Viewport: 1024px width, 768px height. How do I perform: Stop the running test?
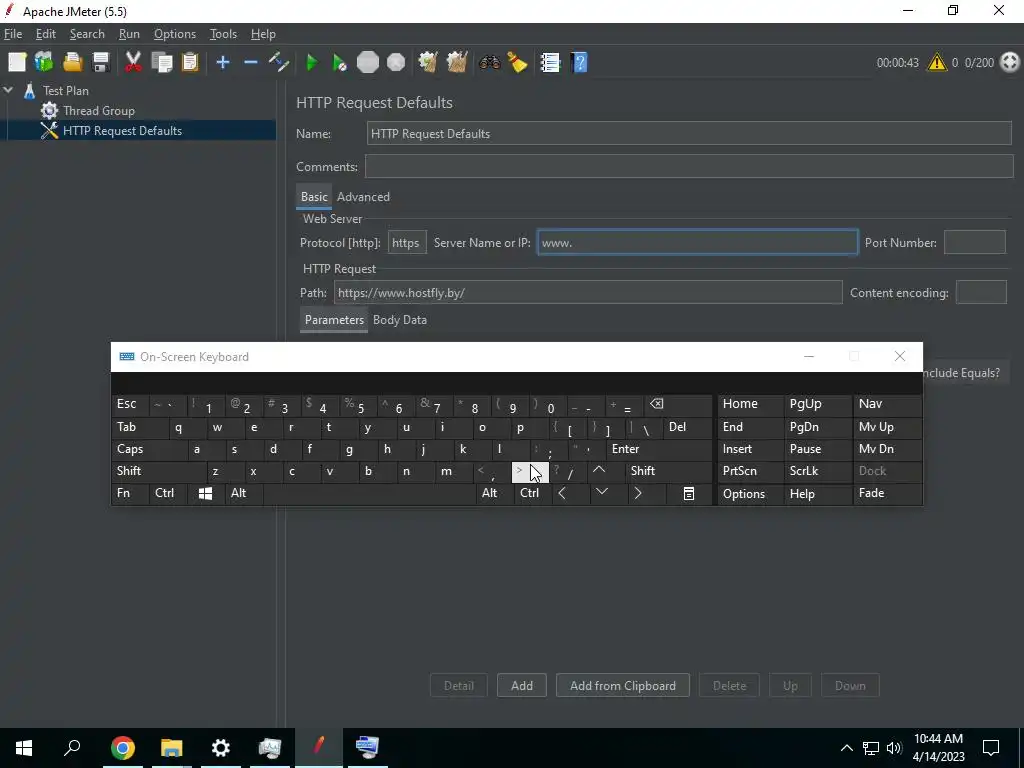tap(368, 62)
